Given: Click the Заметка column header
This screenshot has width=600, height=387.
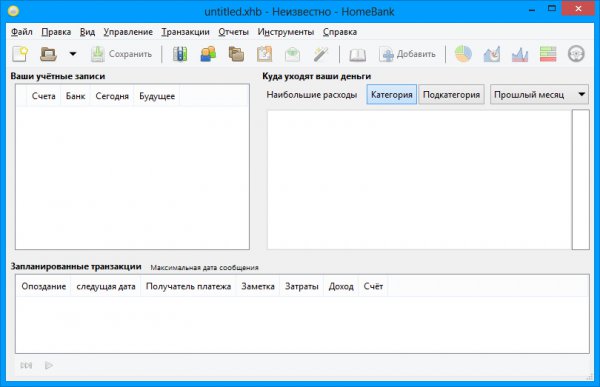Looking at the screenshot, I should click(258, 286).
